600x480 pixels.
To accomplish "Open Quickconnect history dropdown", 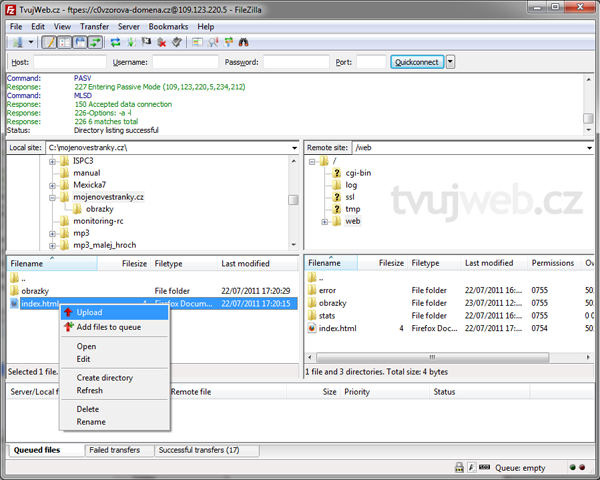I will [x=450, y=62].
